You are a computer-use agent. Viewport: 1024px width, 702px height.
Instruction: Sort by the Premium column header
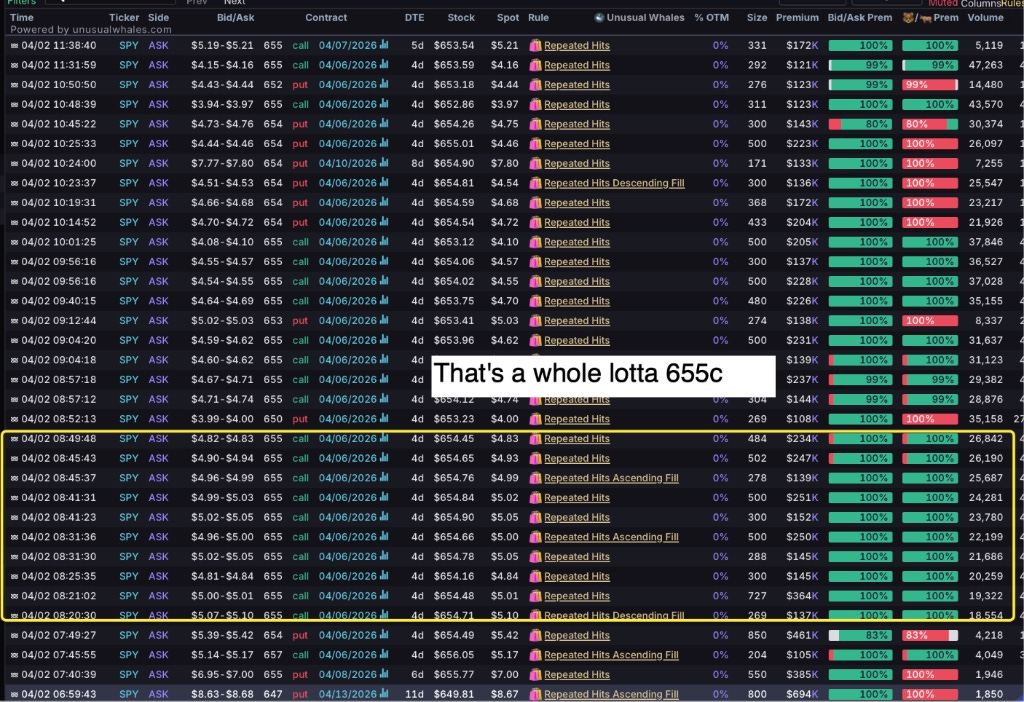point(797,18)
